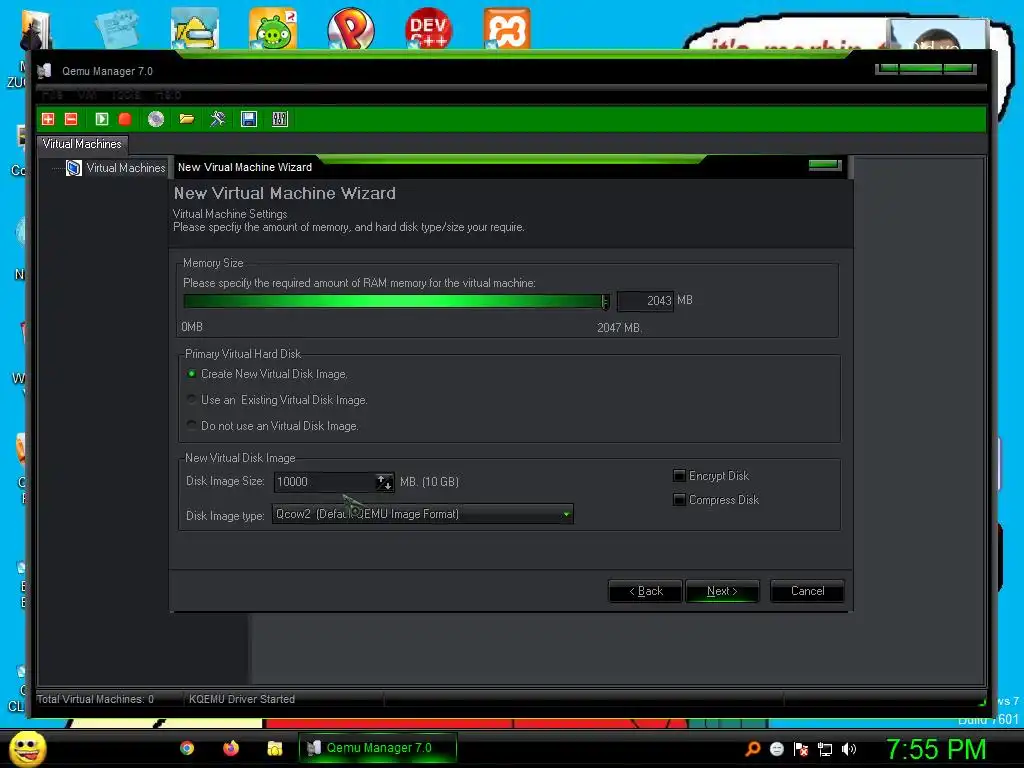Open the Dev-C++ desktop shortcut
Screen dimensions: 1024x768
(428, 28)
